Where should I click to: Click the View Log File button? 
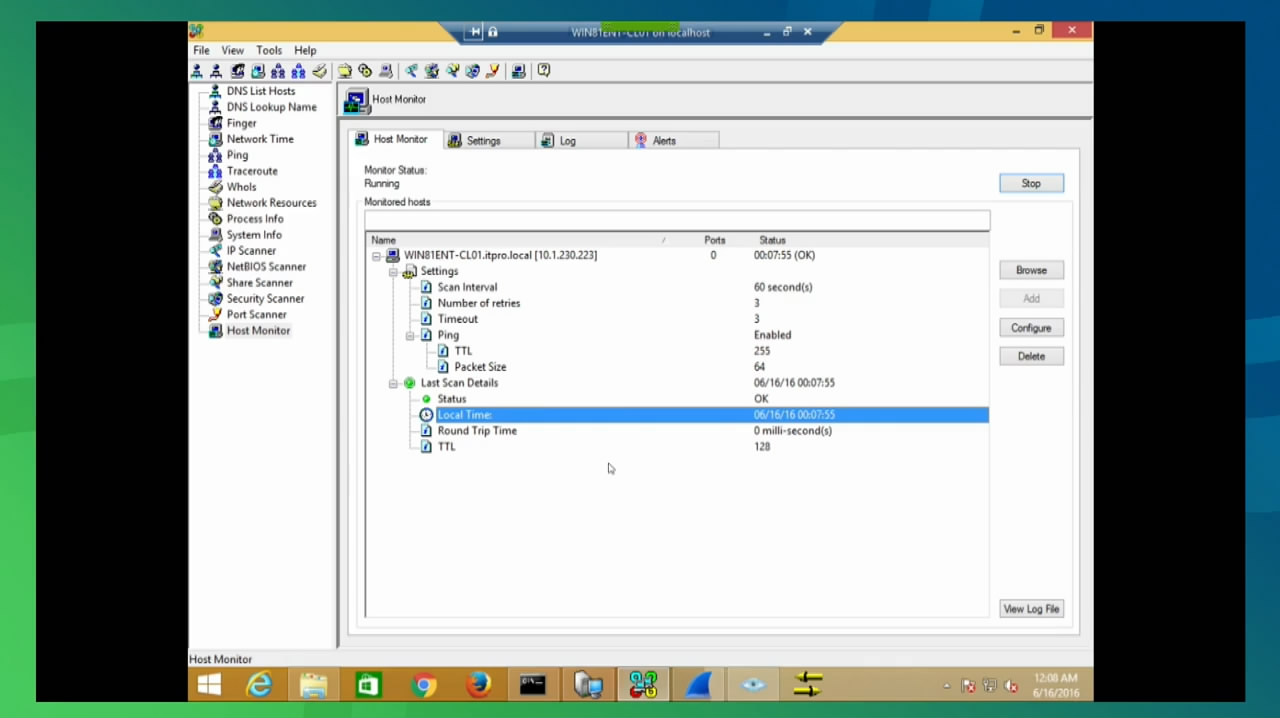[x=1031, y=609]
